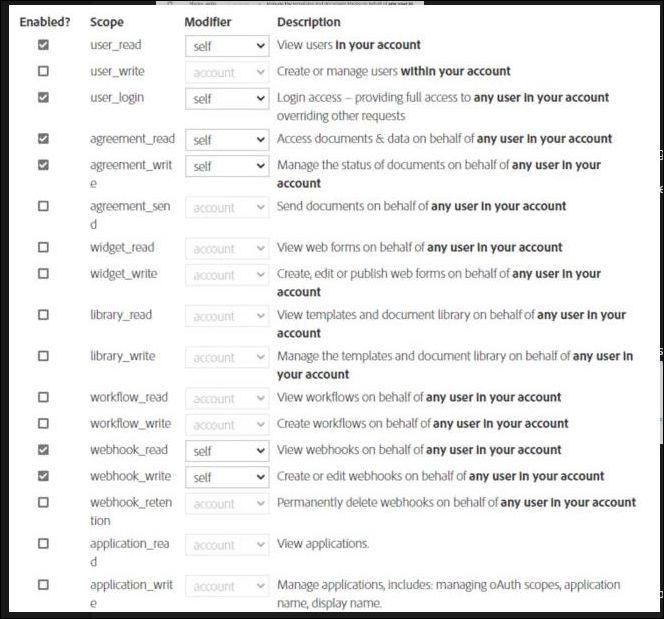Open the agreement_write modifier dropdown
Screen dimensions: 664x619
pos(227,166)
